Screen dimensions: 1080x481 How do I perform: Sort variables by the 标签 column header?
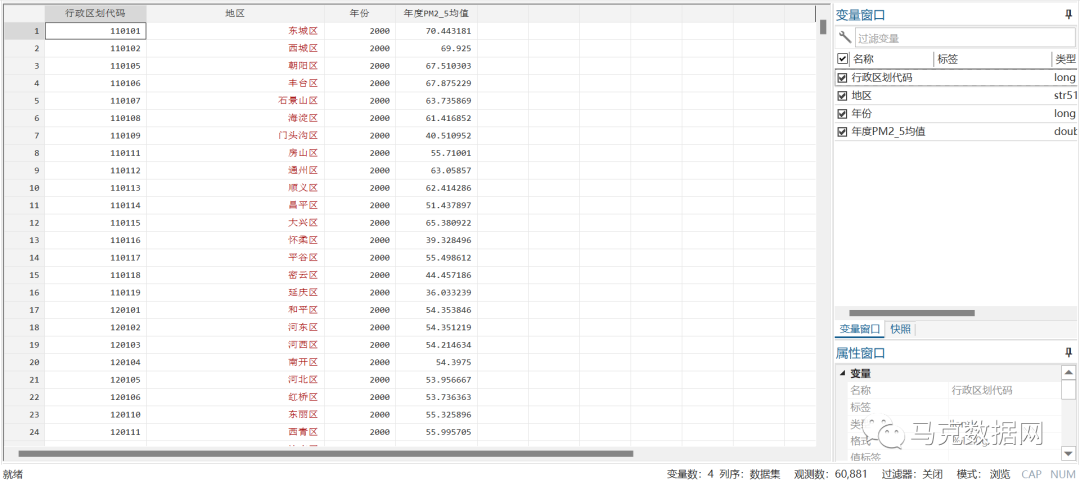click(x=993, y=59)
